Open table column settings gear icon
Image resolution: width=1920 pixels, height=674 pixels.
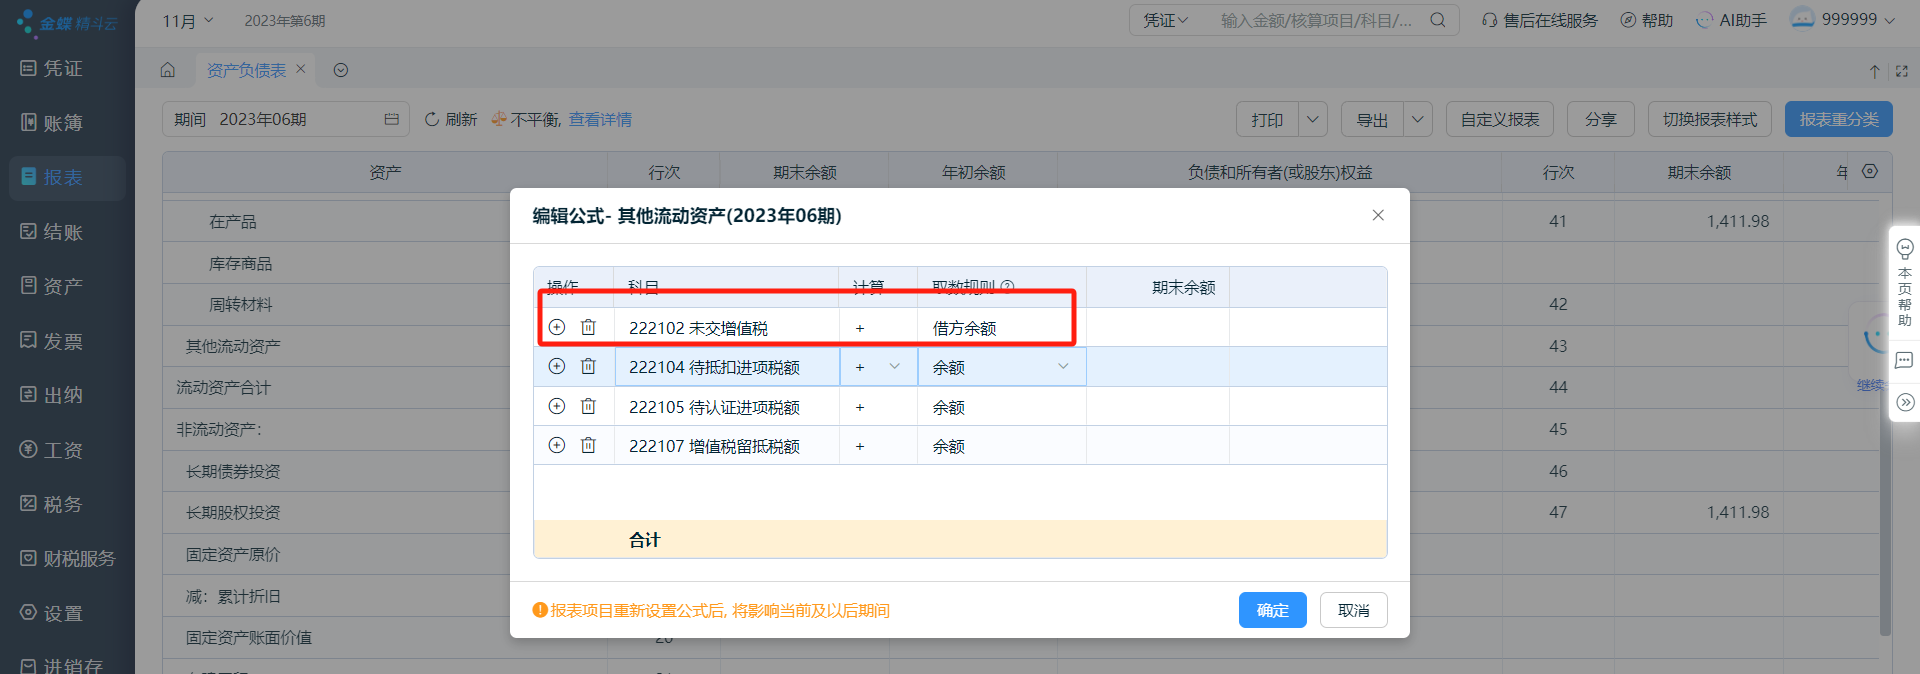pyautogui.click(x=1870, y=172)
